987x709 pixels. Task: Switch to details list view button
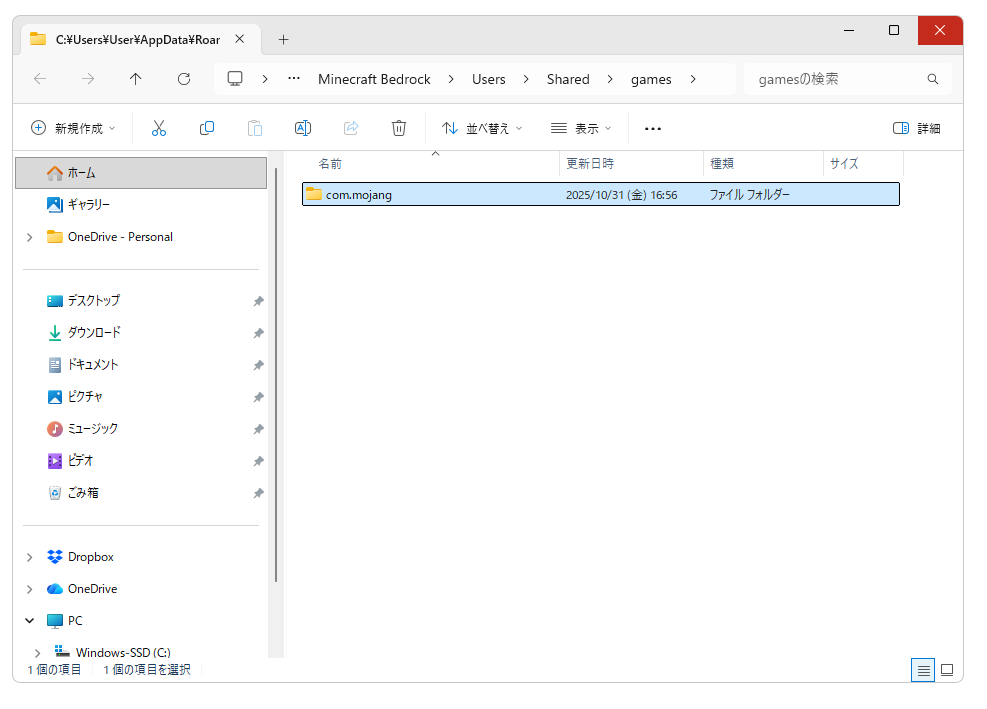[923, 670]
